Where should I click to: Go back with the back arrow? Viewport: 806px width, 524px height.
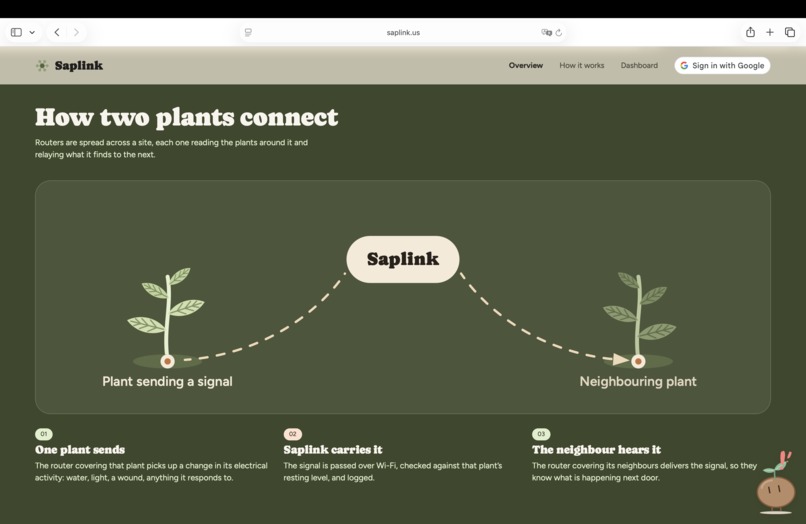click(x=57, y=32)
